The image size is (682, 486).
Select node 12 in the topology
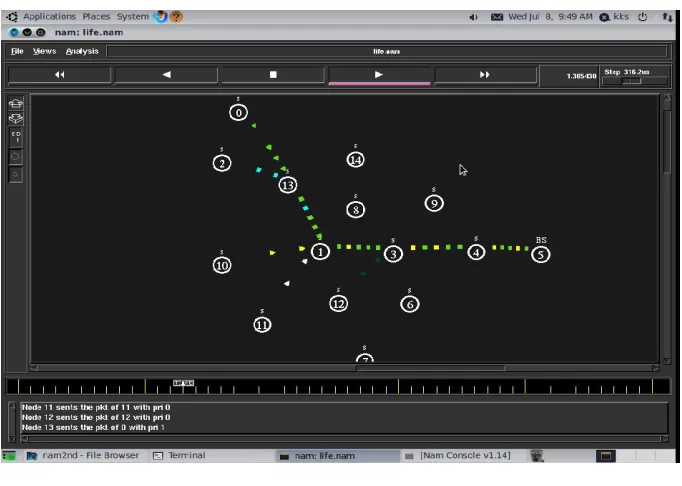[x=338, y=304]
